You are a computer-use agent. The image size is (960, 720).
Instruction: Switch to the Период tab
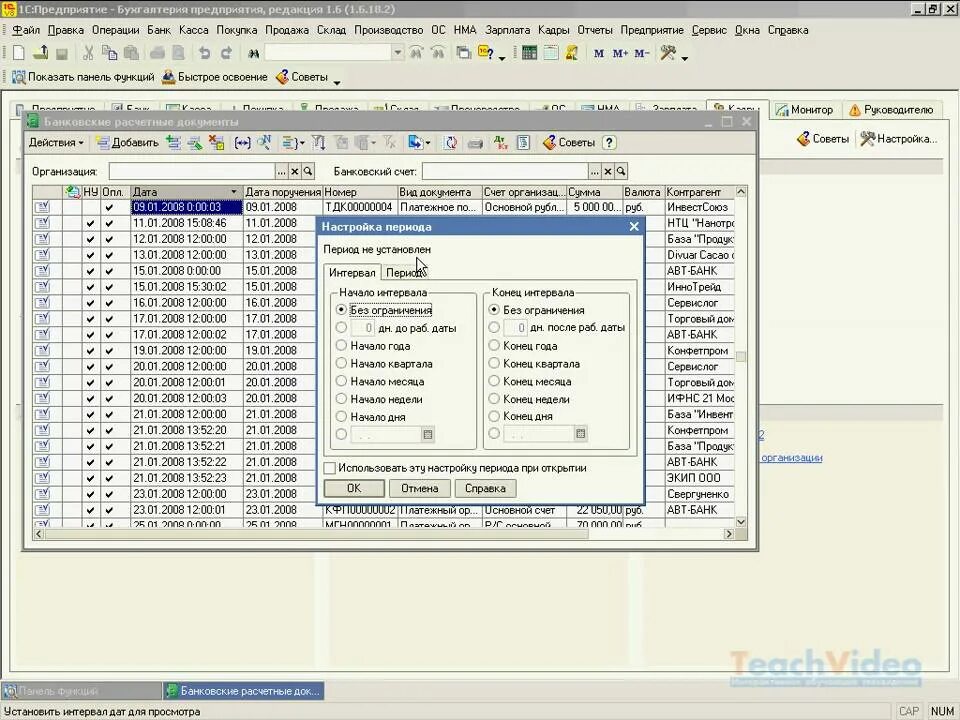pos(404,273)
